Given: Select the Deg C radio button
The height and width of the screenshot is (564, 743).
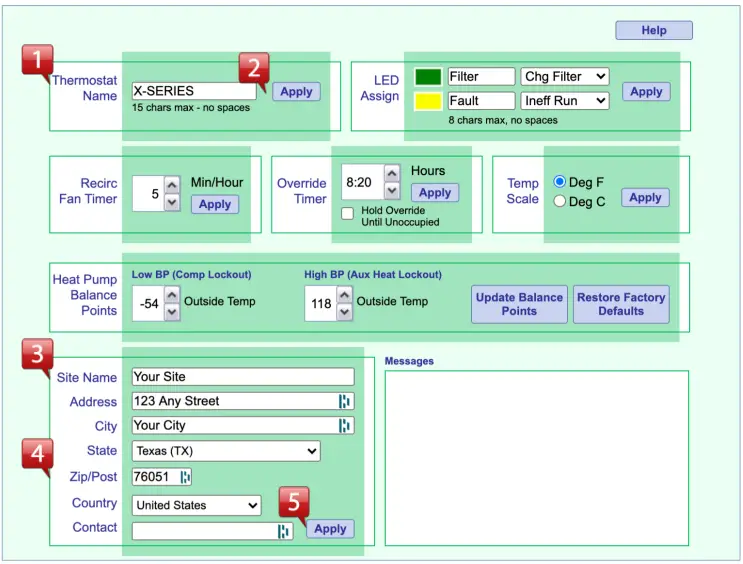Looking at the screenshot, I should tap(559, 201).
